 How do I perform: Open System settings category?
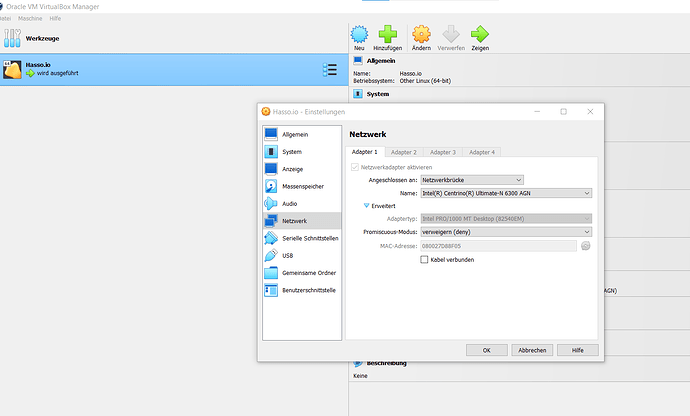pos(302,151)
